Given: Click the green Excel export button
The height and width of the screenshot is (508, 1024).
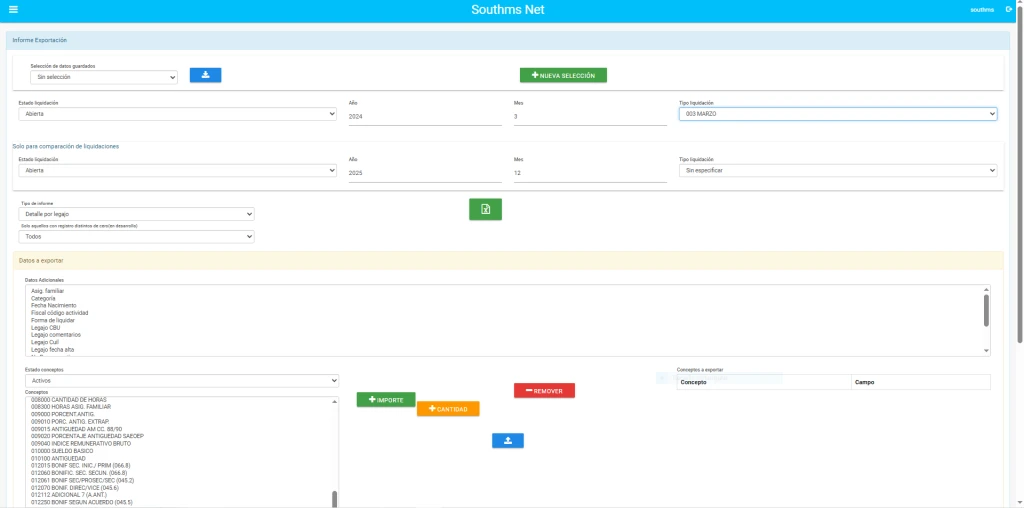Looking at the screenshot, I should click(485, 209).
